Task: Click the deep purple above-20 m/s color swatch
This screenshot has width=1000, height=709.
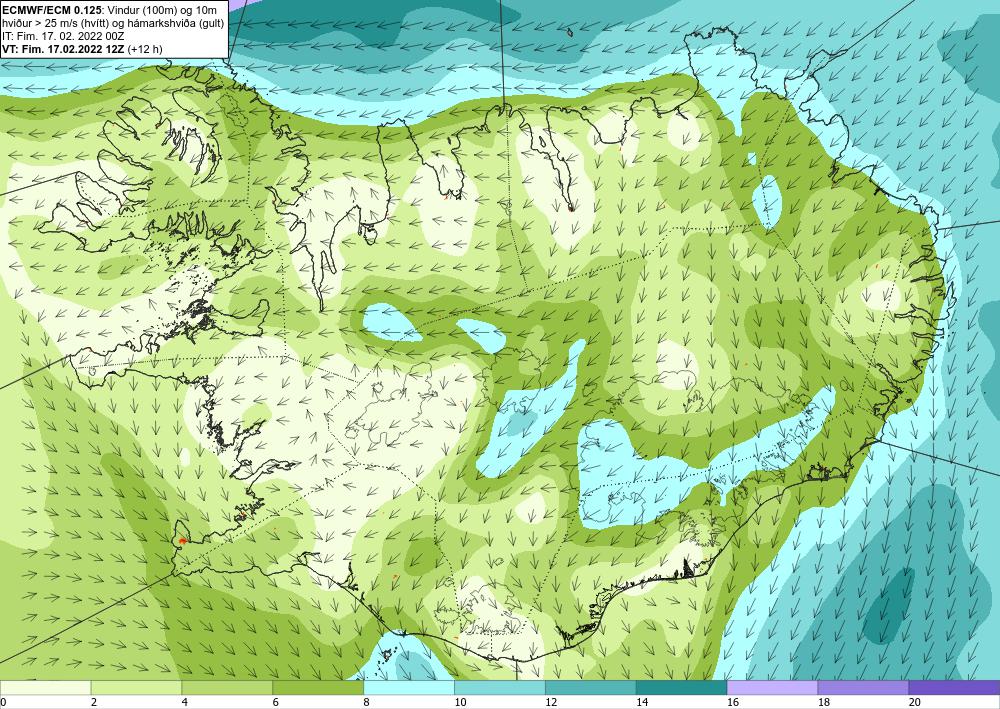Action: [954, 687]
